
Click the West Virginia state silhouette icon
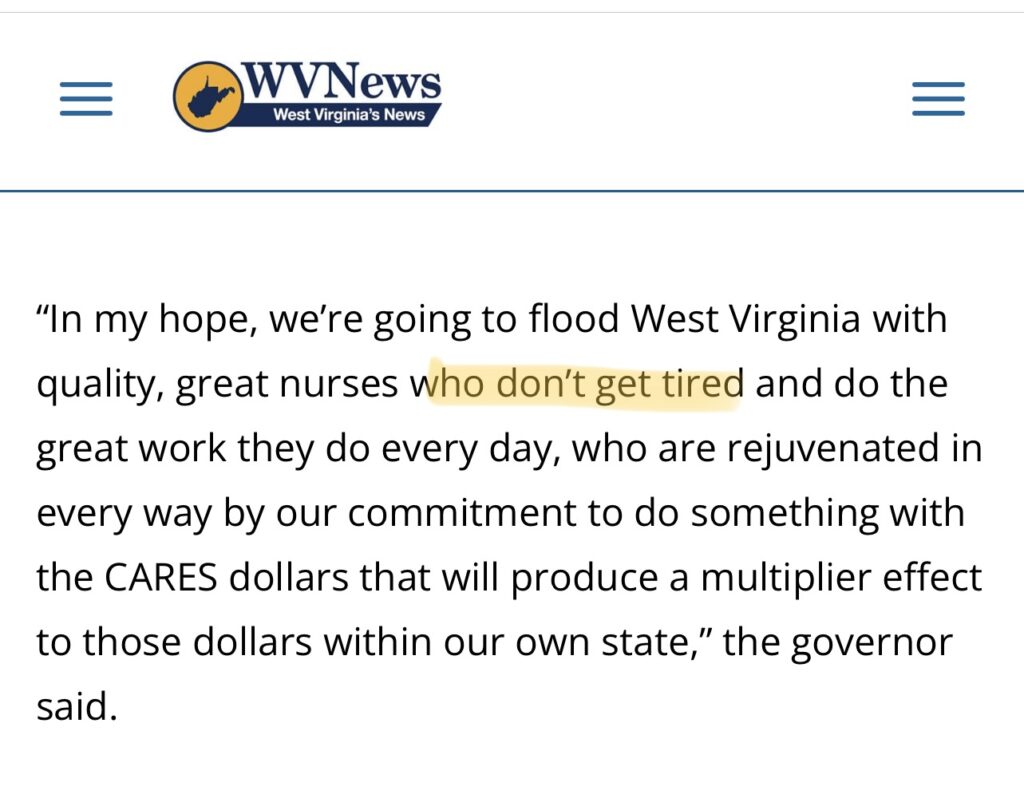coord(209,98)
